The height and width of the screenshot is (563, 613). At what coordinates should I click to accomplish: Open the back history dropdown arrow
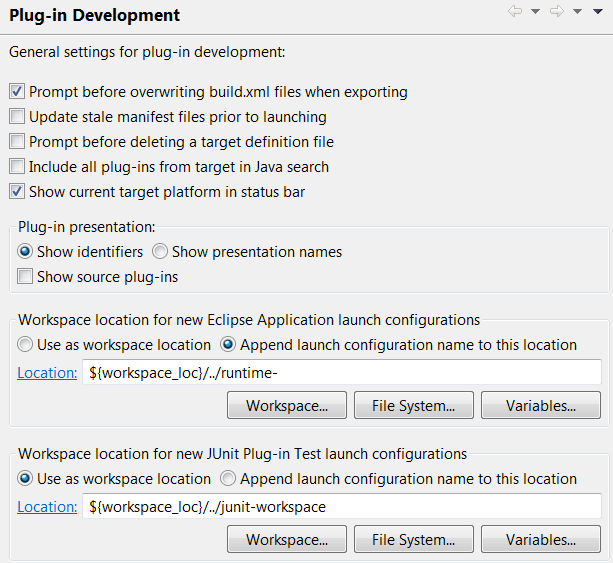pyautogui.click(x=535, y=12)
